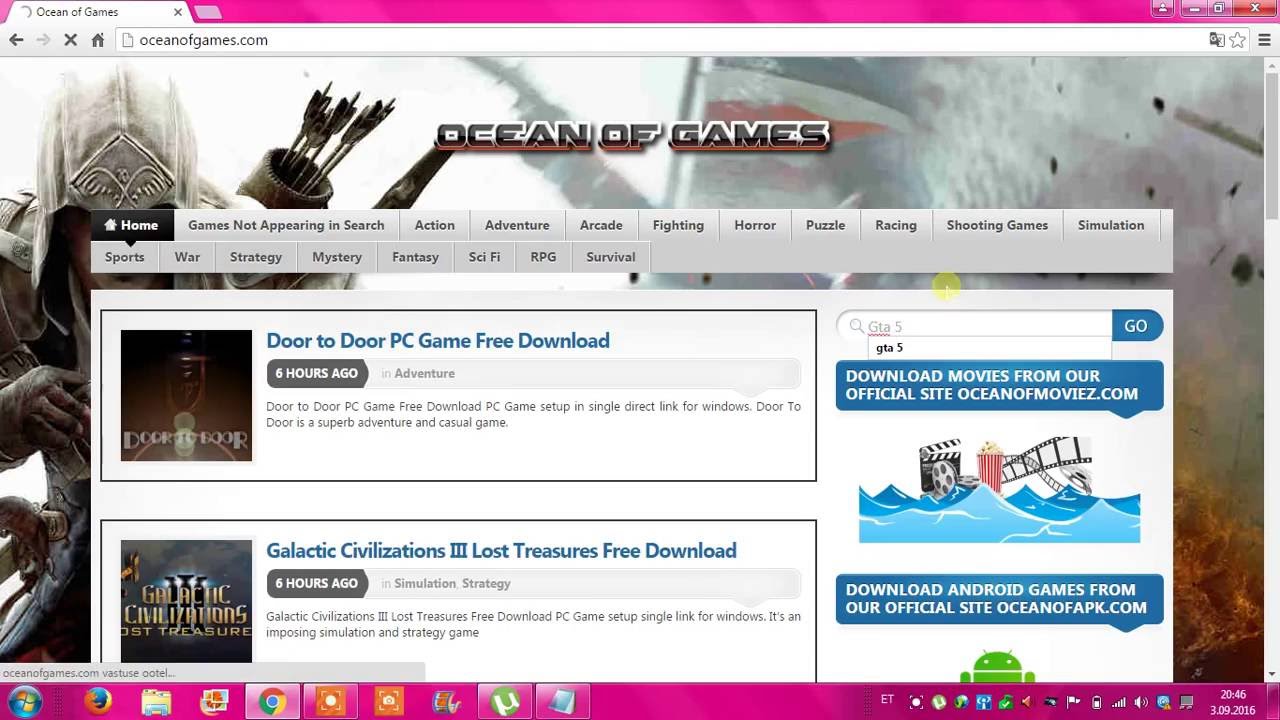Click the translate page icon in address bar
This screenshot has width=1280, height=720.
(1216, 40)
